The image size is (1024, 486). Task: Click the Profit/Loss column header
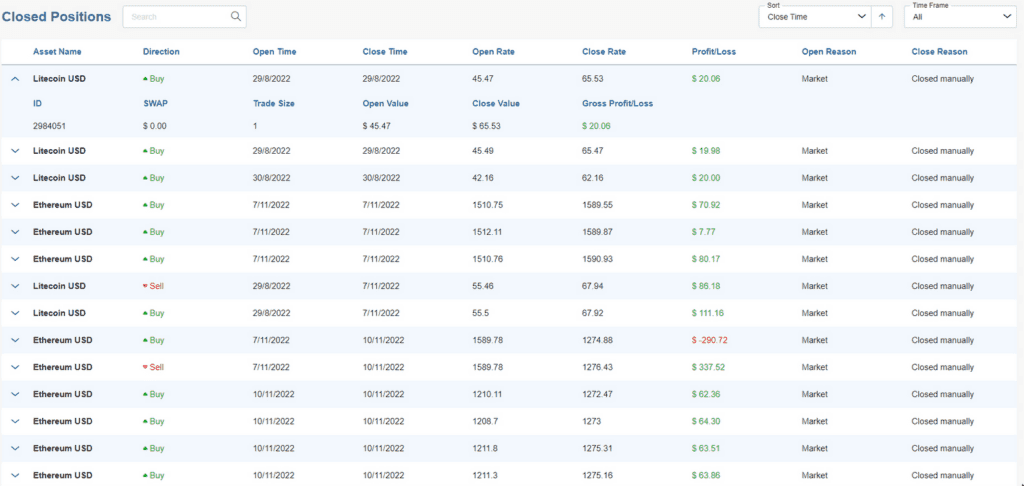pyautogui.click(x=714, y=52)
